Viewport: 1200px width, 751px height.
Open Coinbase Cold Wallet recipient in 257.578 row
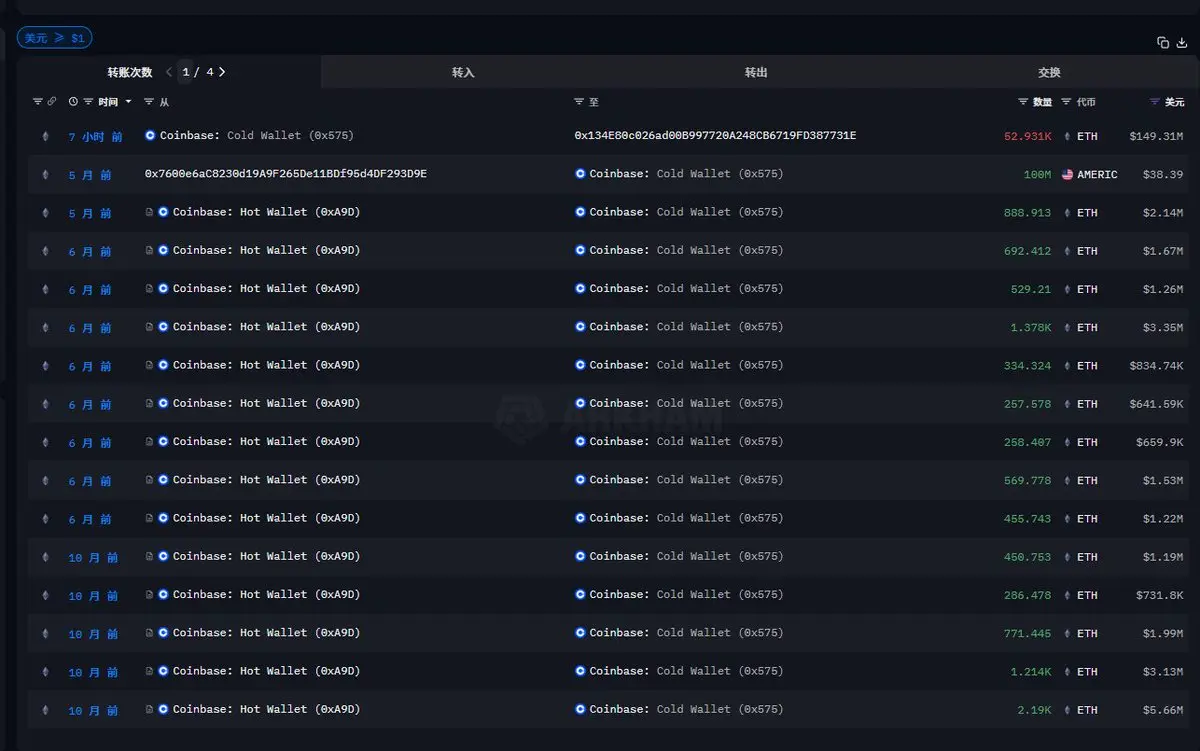click(x=687, y=403)
